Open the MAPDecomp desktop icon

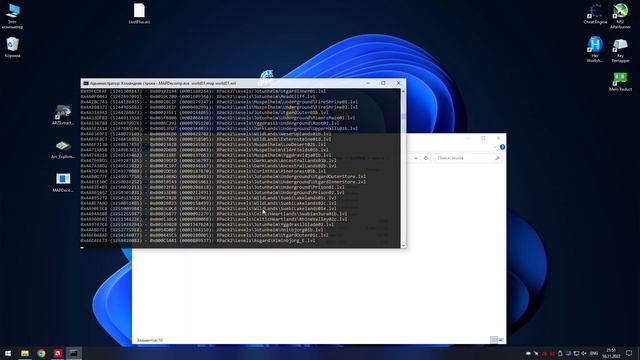pos(63,182)
